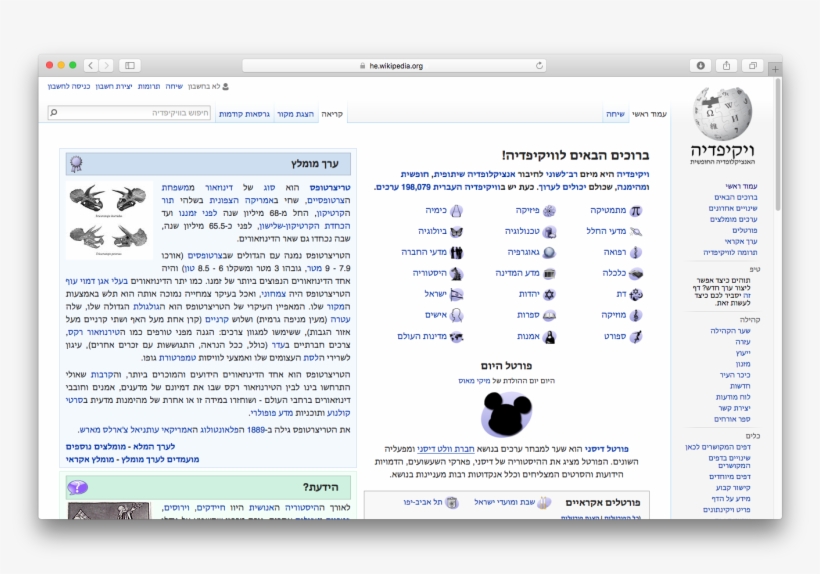Toggle the Safari sidebar button
This screenshot has width=820, height=574.
(x=130, y=65)
